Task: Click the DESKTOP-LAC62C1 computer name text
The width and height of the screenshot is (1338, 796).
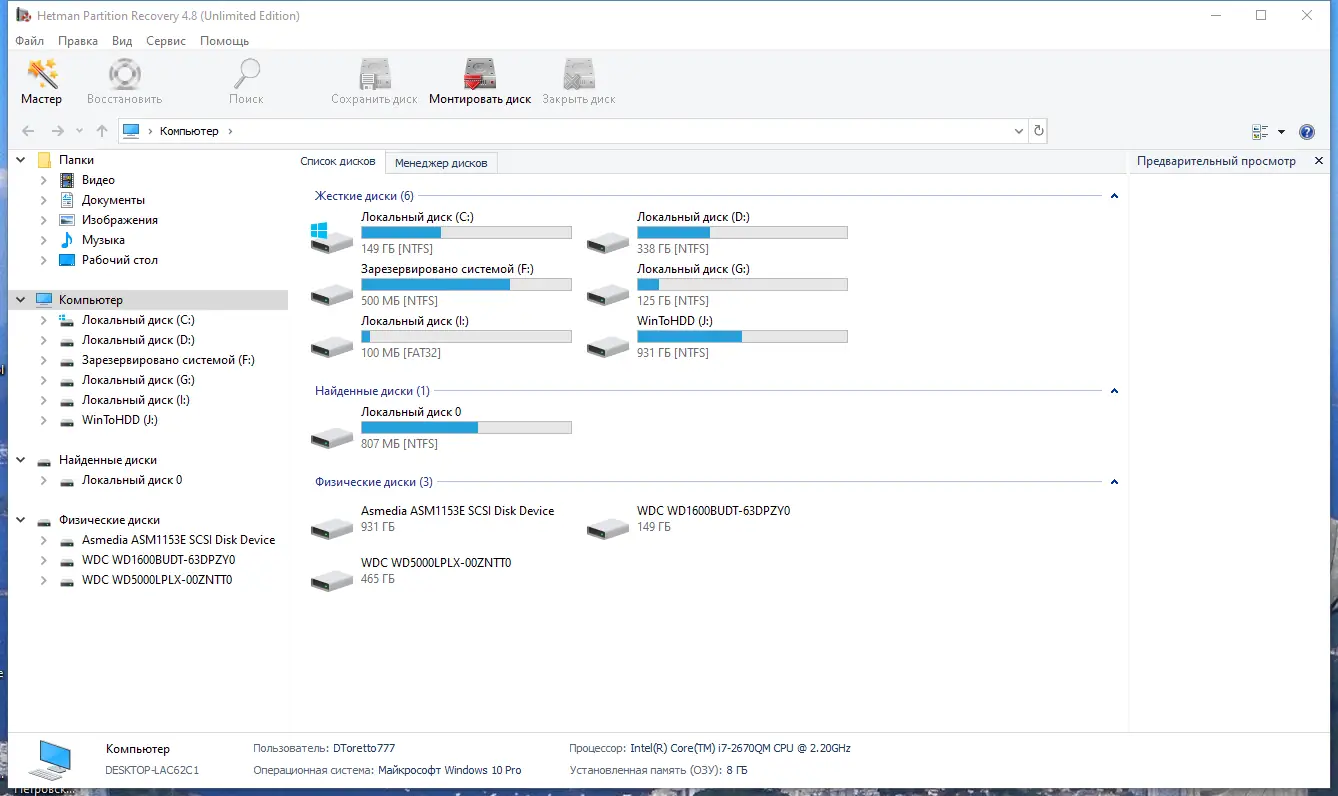Action: click(x=152, y=770)
